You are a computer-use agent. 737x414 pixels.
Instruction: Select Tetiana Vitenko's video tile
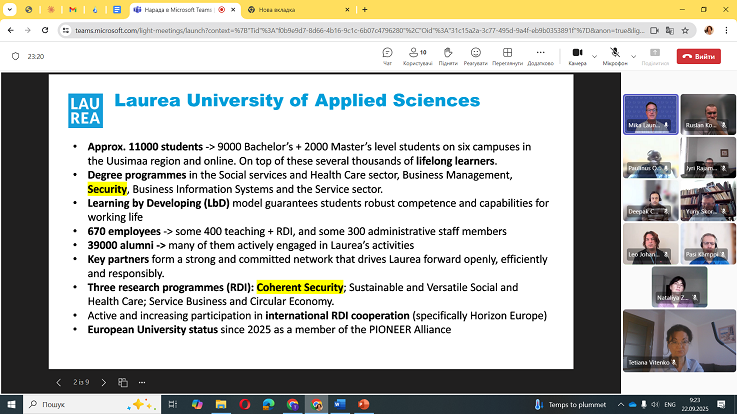pos(678,341)
